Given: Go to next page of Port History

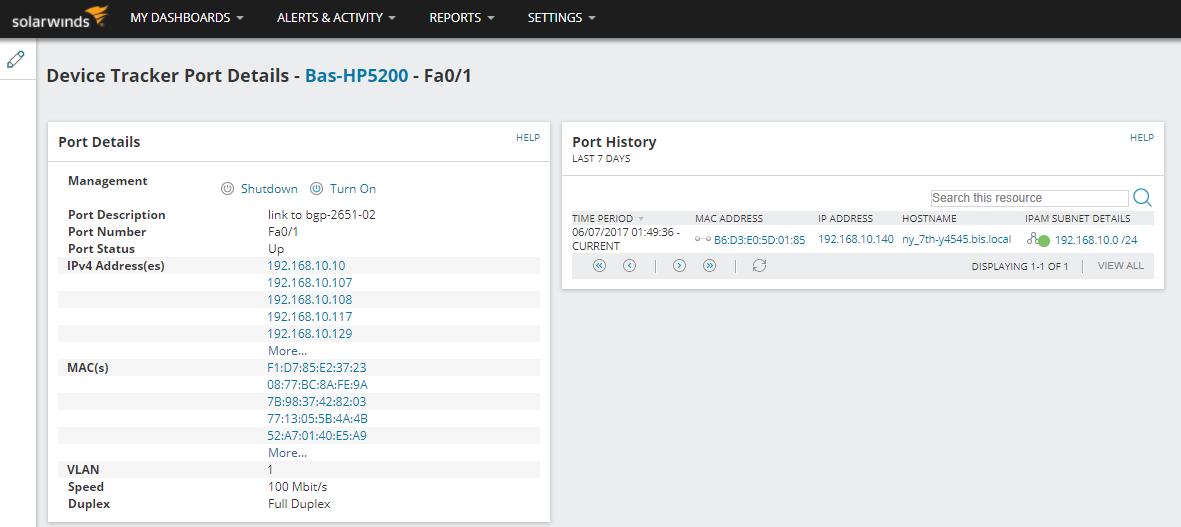Looking at the screenshot, I should [679, 266].
